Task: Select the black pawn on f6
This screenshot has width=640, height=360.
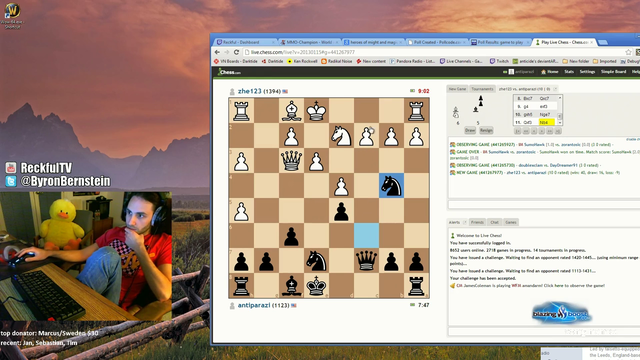Action: click(291, 236)
